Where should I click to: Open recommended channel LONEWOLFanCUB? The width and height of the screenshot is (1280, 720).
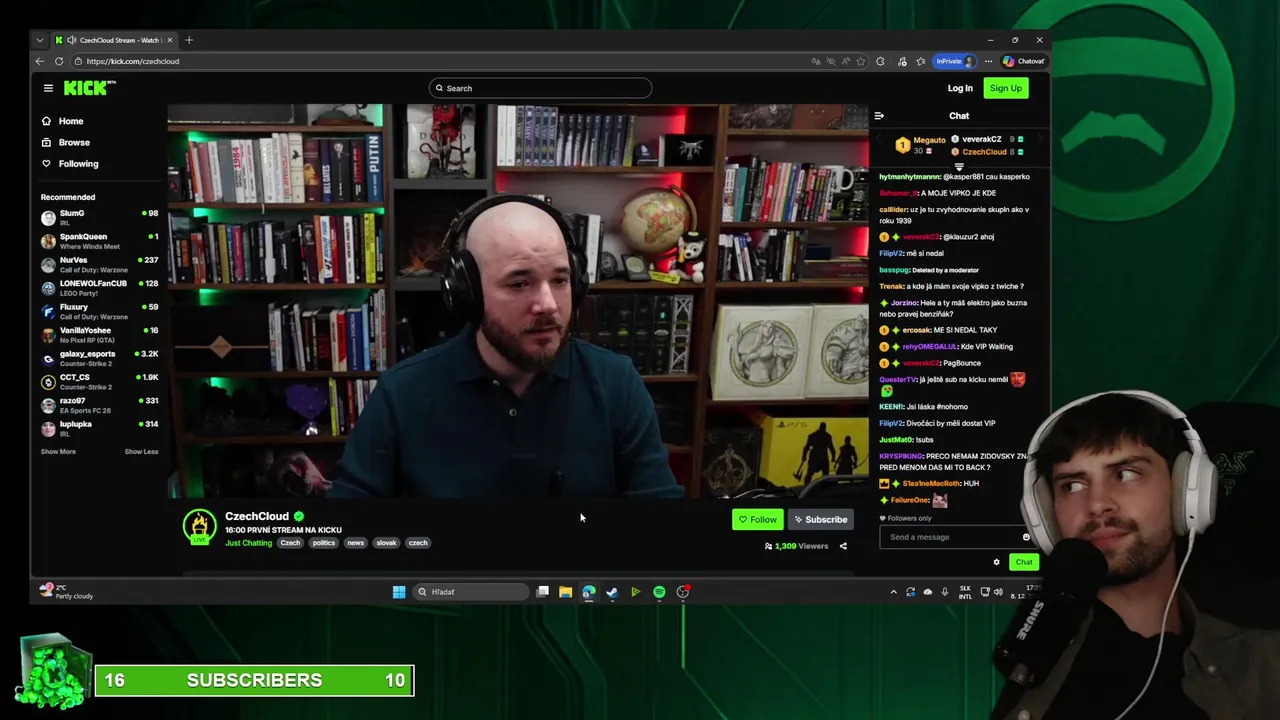(99, 287)
